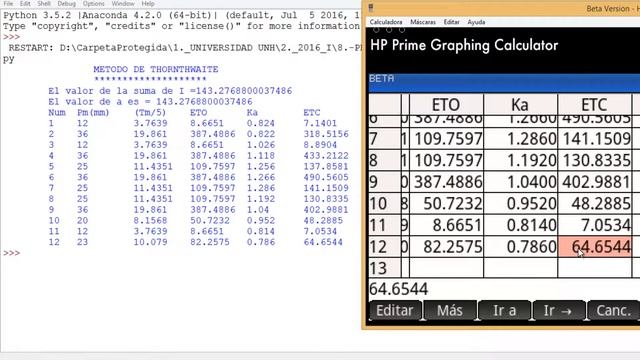Tap the Canc. soft key

click(x=613, y=311)
